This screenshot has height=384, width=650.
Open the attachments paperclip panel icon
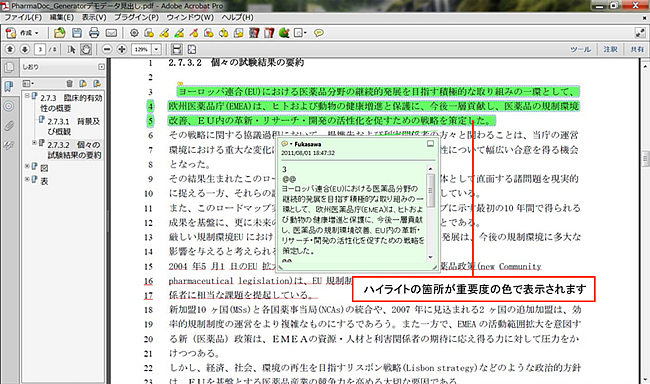[x=9, y=126]
